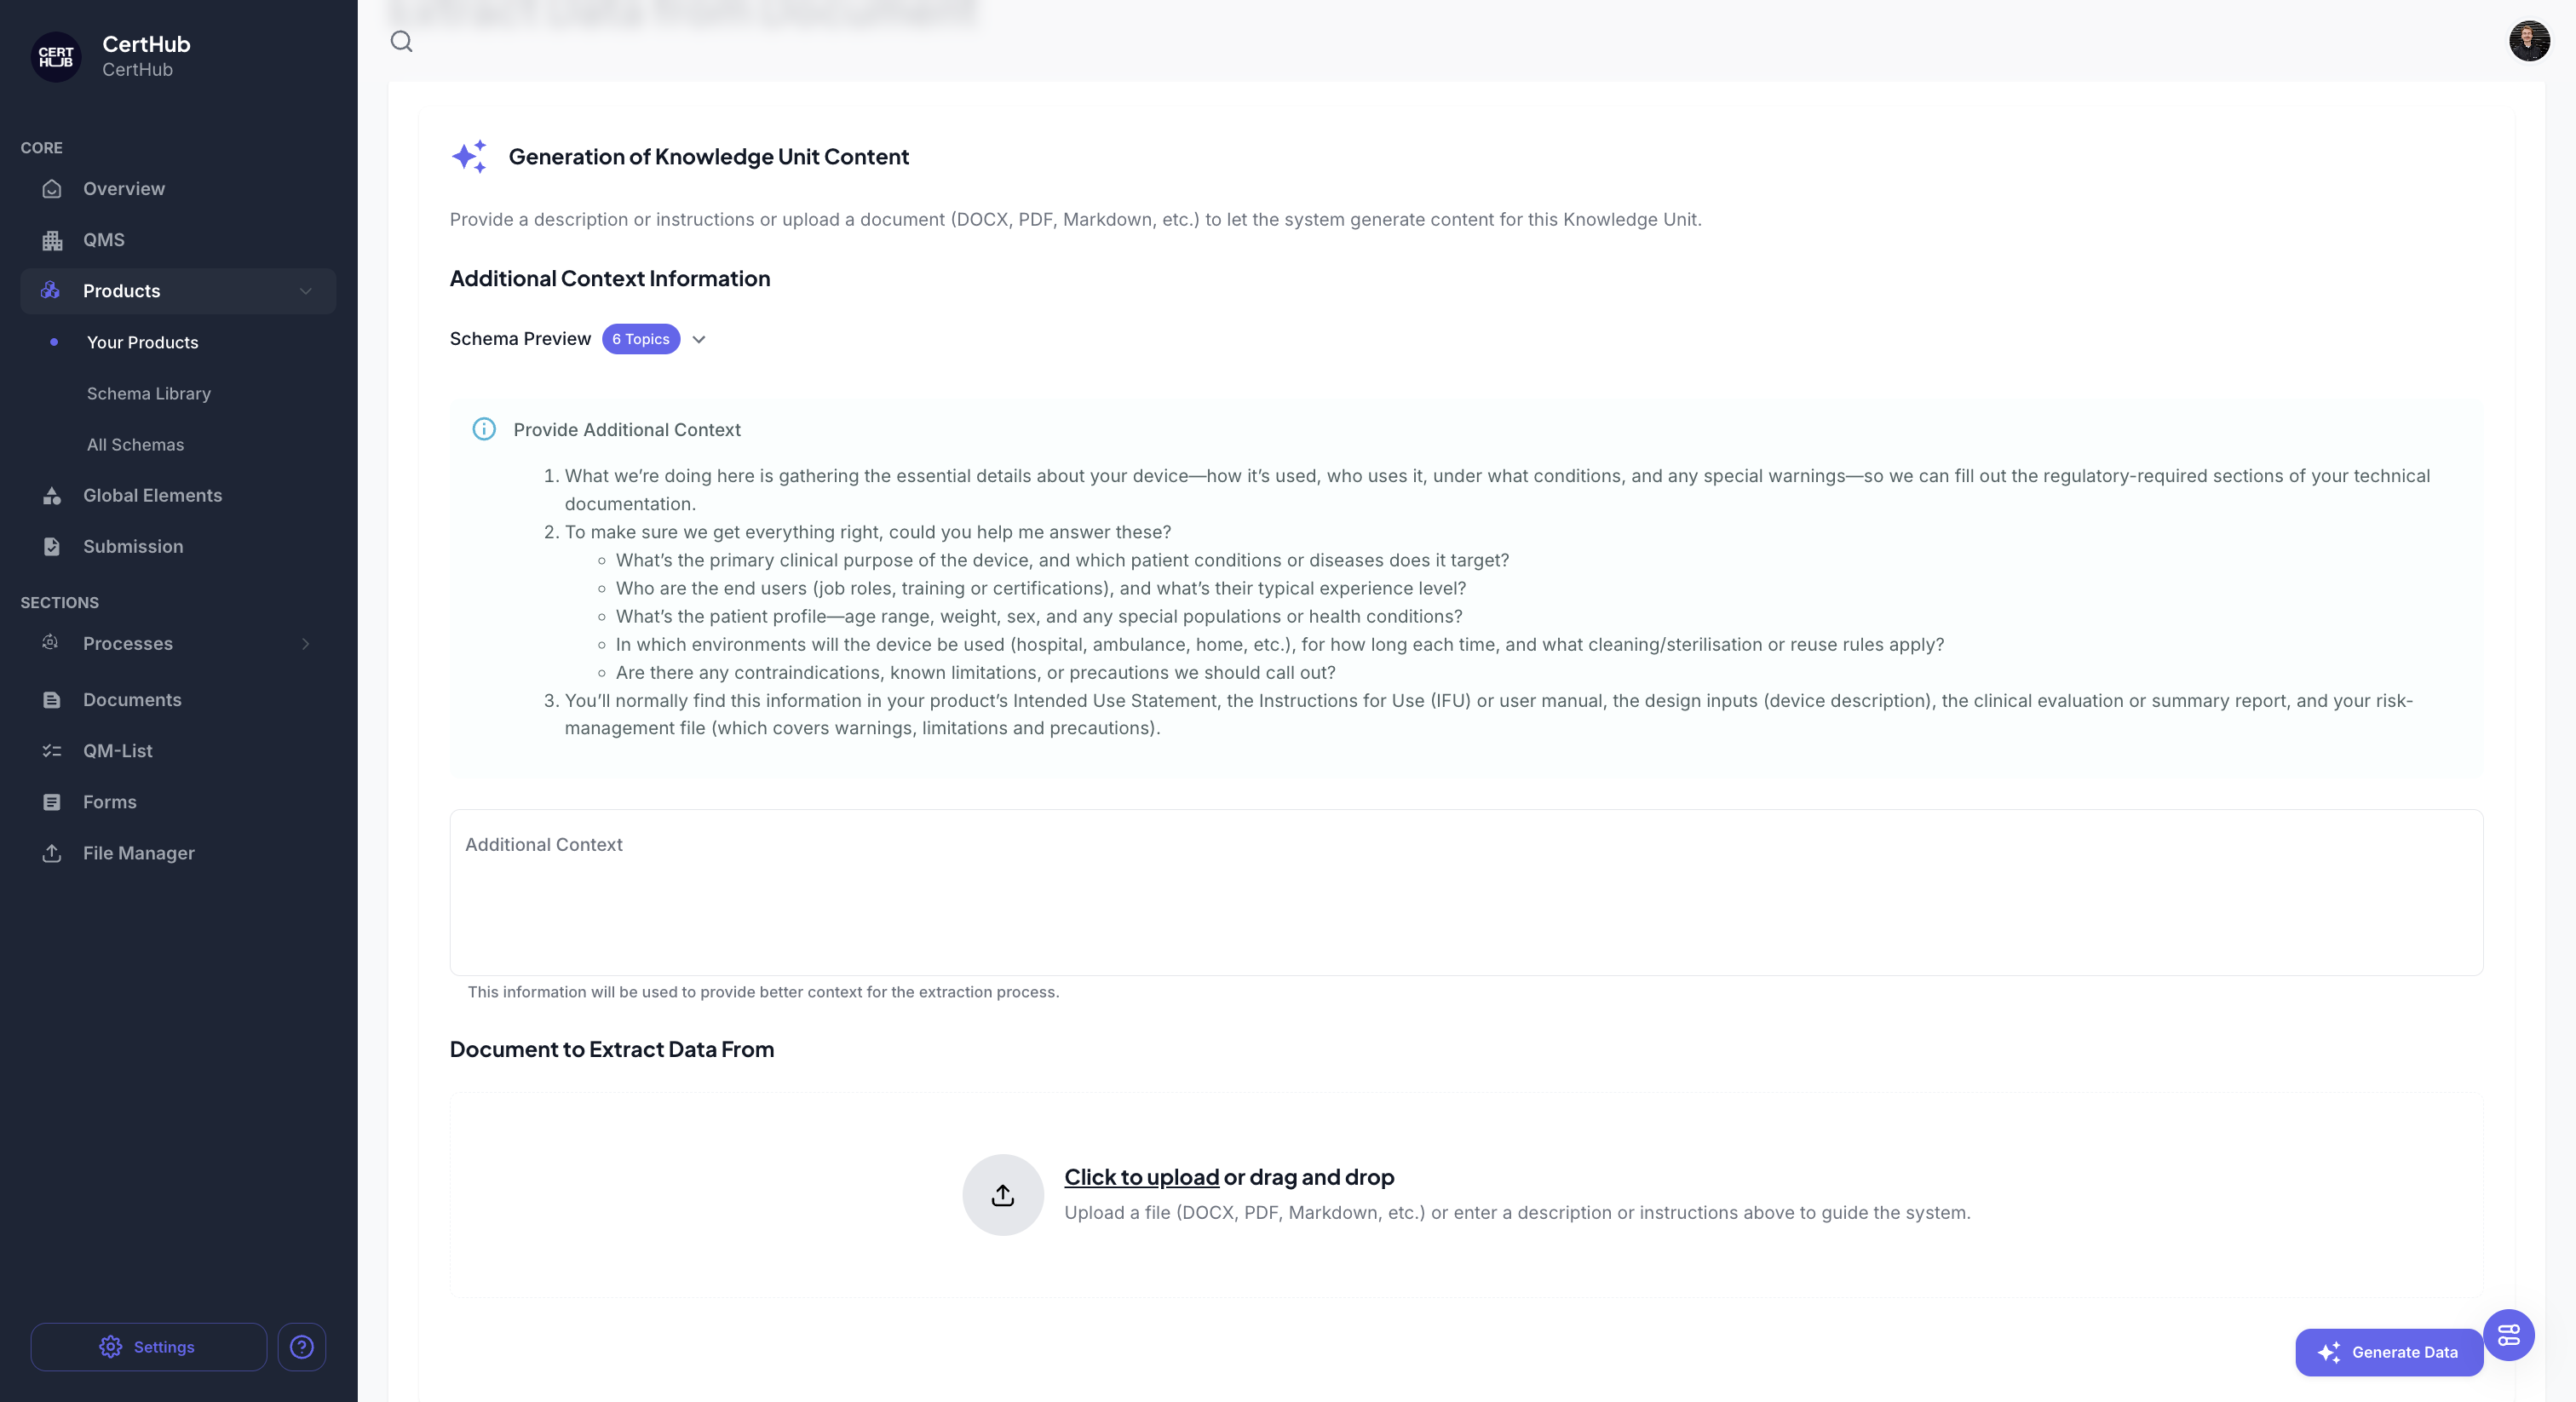Click the CertHub logo icon
Screen dimensions: 2576x1402
[56, 57]
